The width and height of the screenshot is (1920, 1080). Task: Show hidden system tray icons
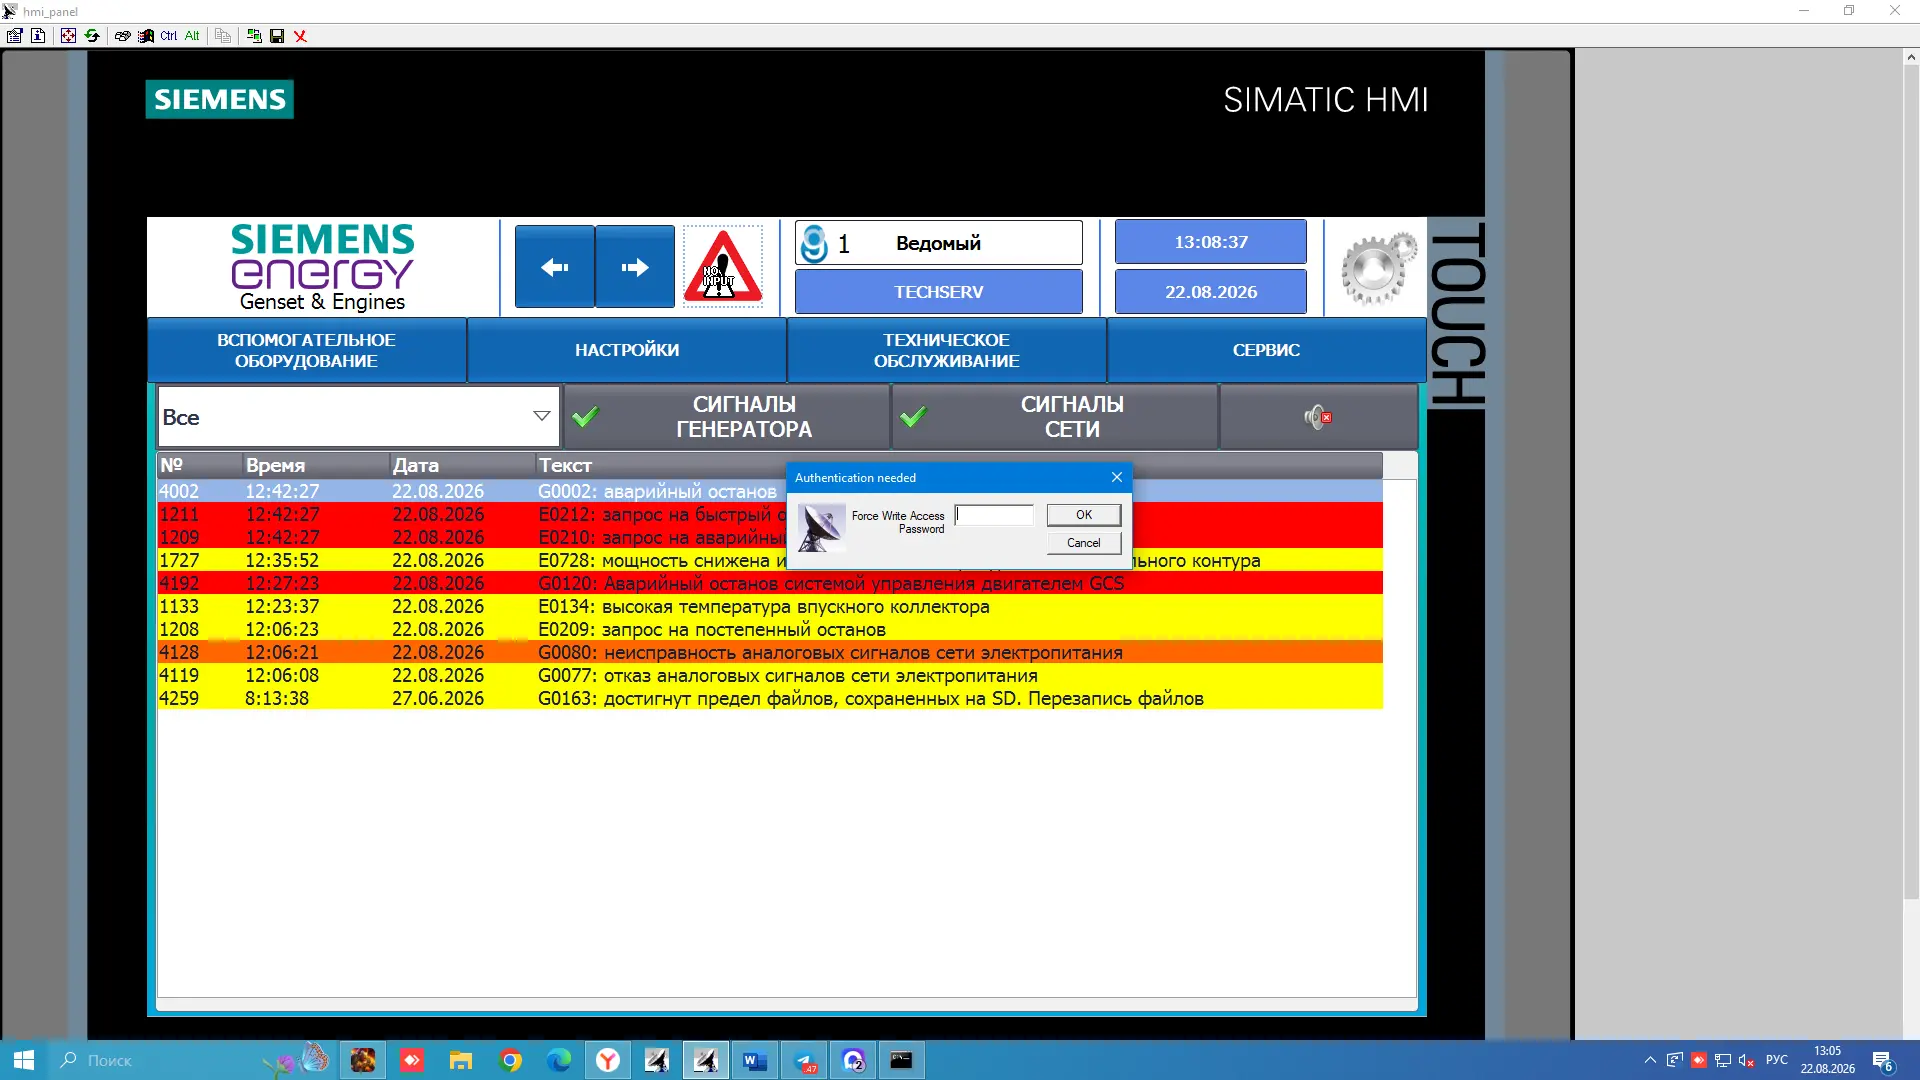pyautogui.click(x=1650, y=1060)
